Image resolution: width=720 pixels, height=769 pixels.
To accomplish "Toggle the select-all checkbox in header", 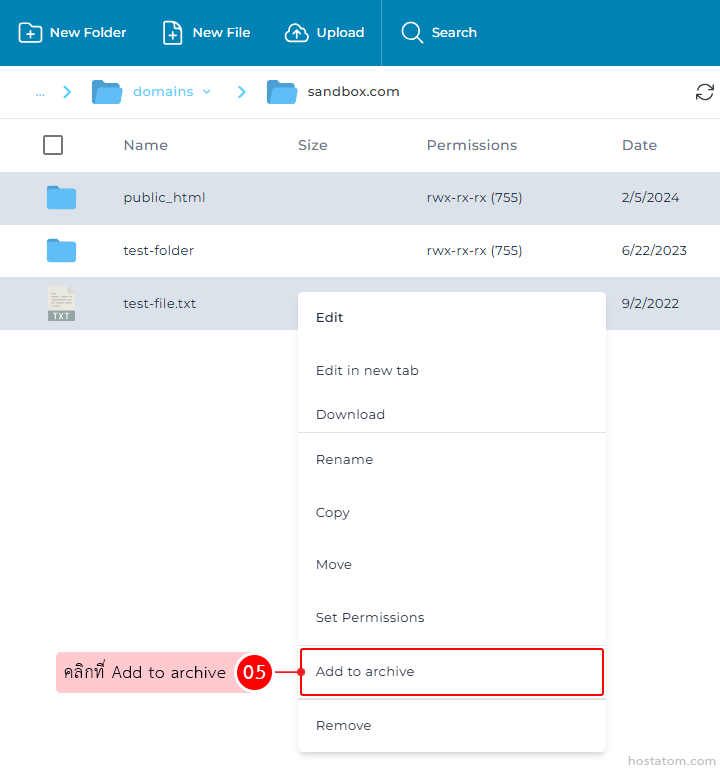I will click(x=53, y=145).
